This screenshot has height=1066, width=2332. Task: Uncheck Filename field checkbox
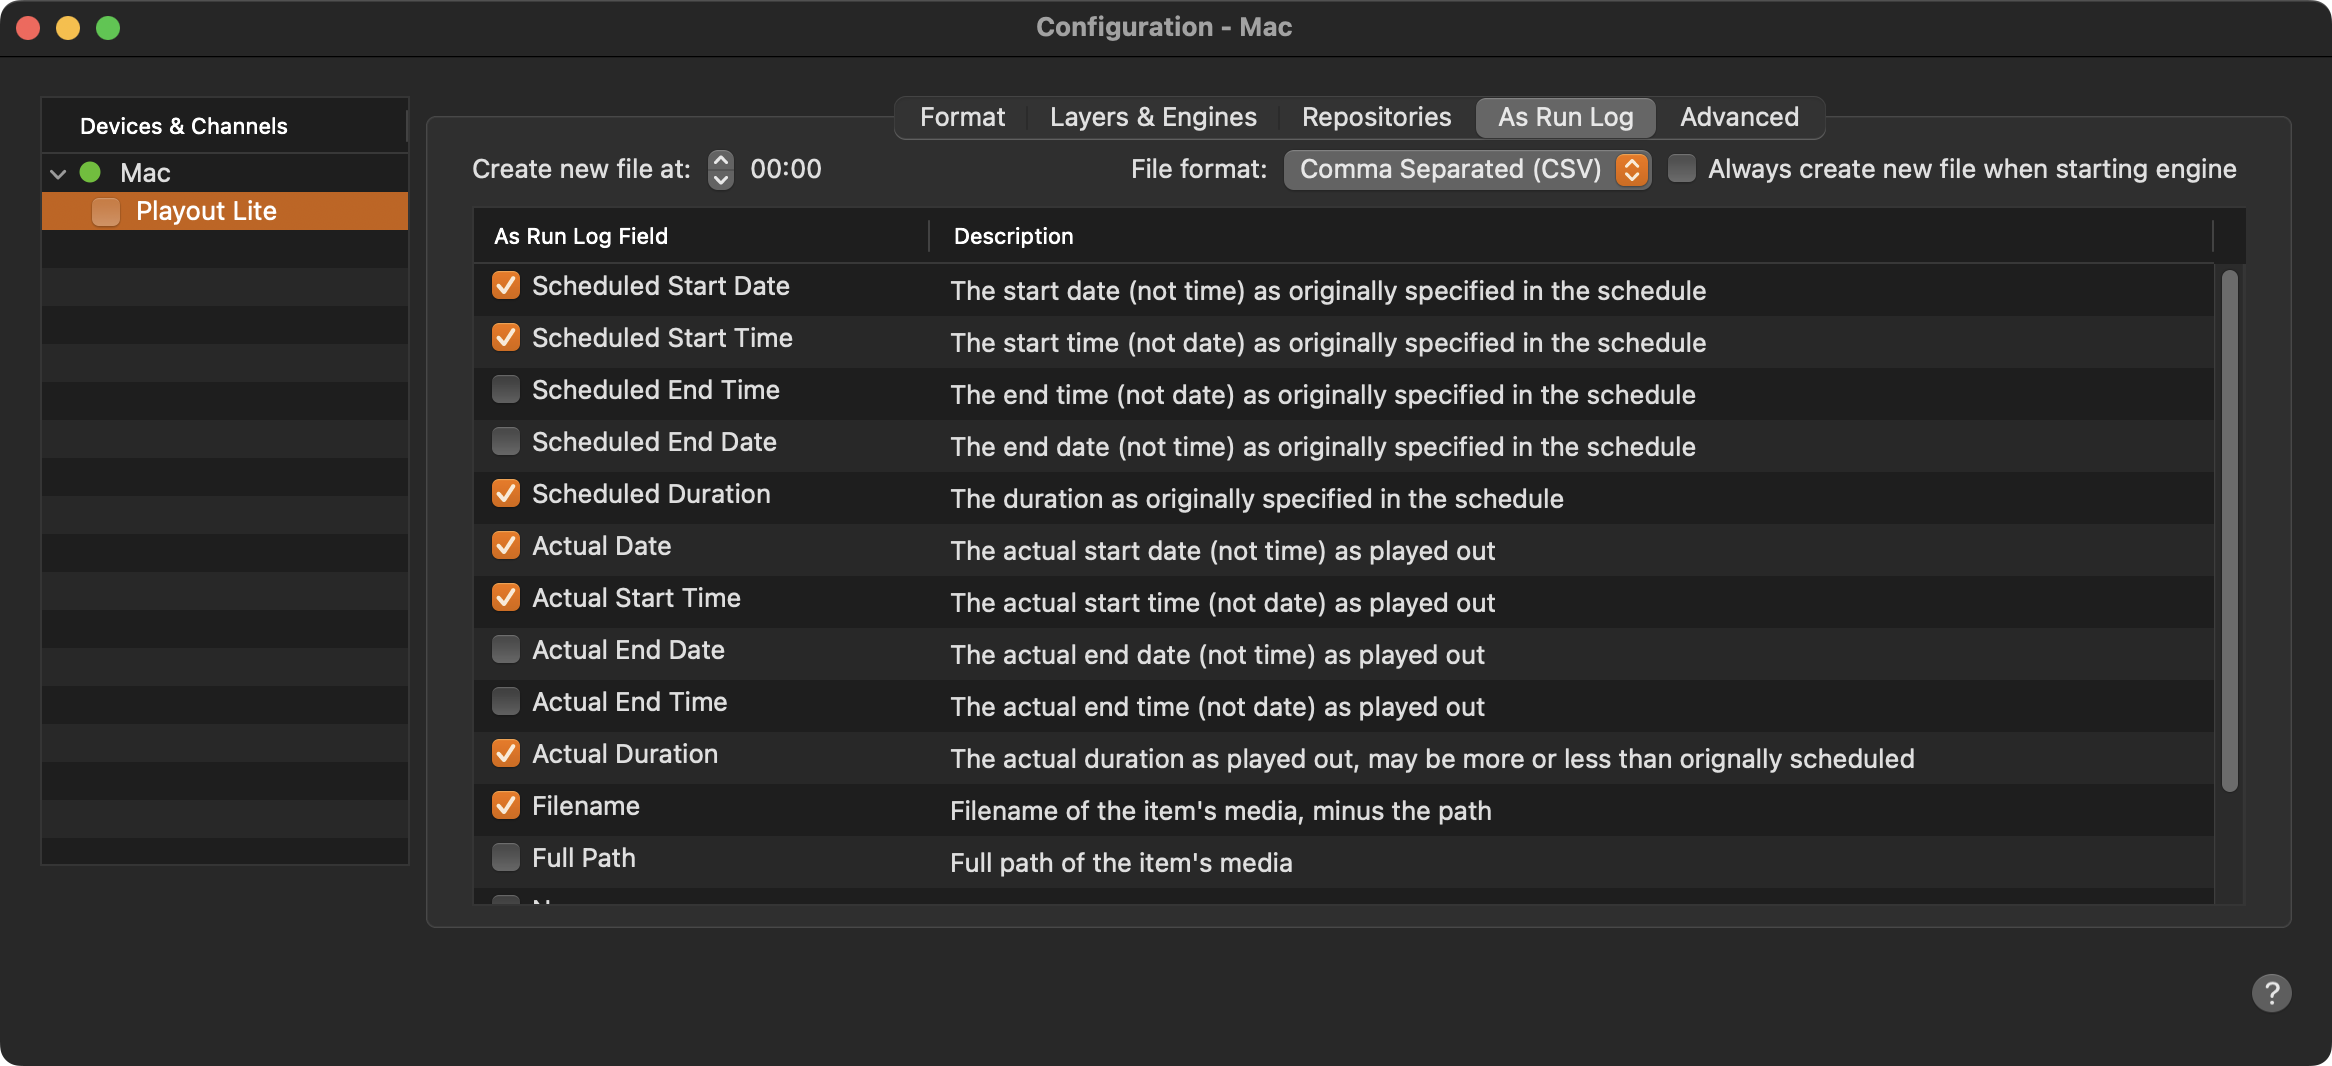pyautogui.click(x=506, y=805)
